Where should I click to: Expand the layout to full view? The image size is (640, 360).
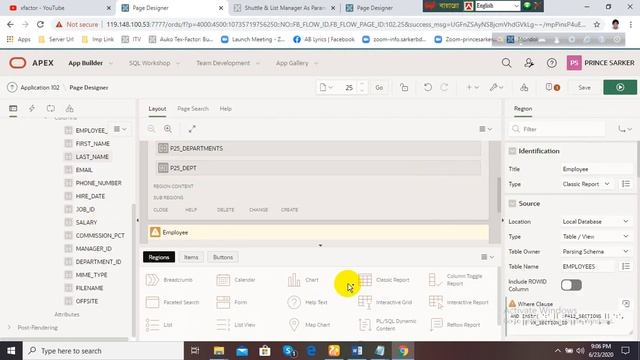tap(192, 129)
